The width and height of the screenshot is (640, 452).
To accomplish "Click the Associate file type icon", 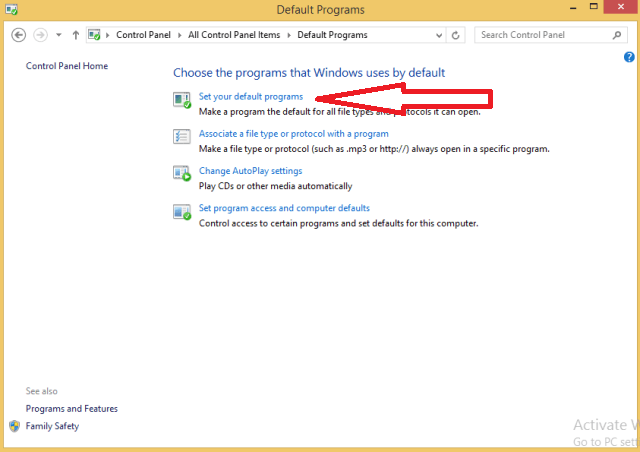I will pos(182,136).
